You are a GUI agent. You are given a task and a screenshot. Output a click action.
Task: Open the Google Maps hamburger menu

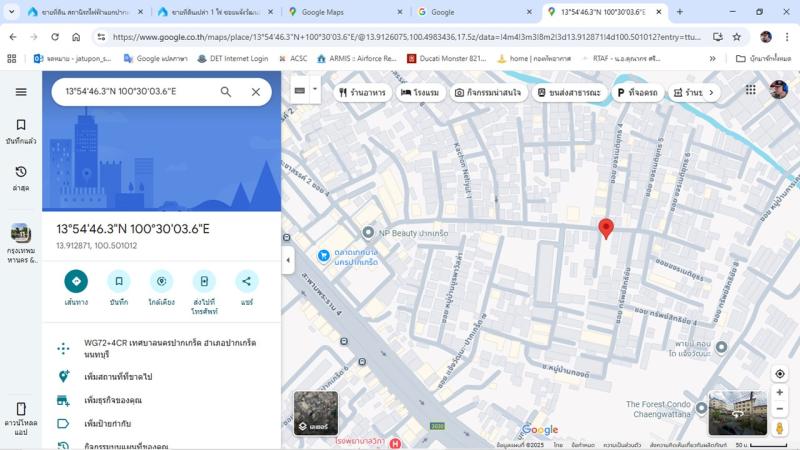point(21,92)
